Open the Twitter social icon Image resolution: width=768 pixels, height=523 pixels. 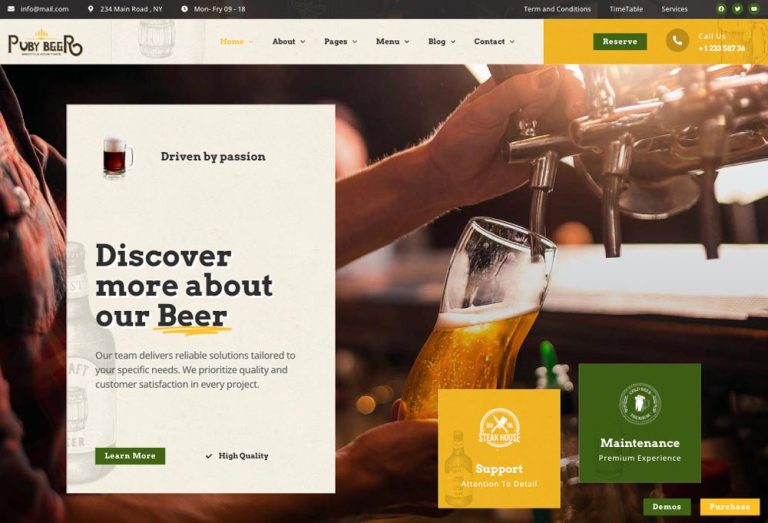point(737,9)
